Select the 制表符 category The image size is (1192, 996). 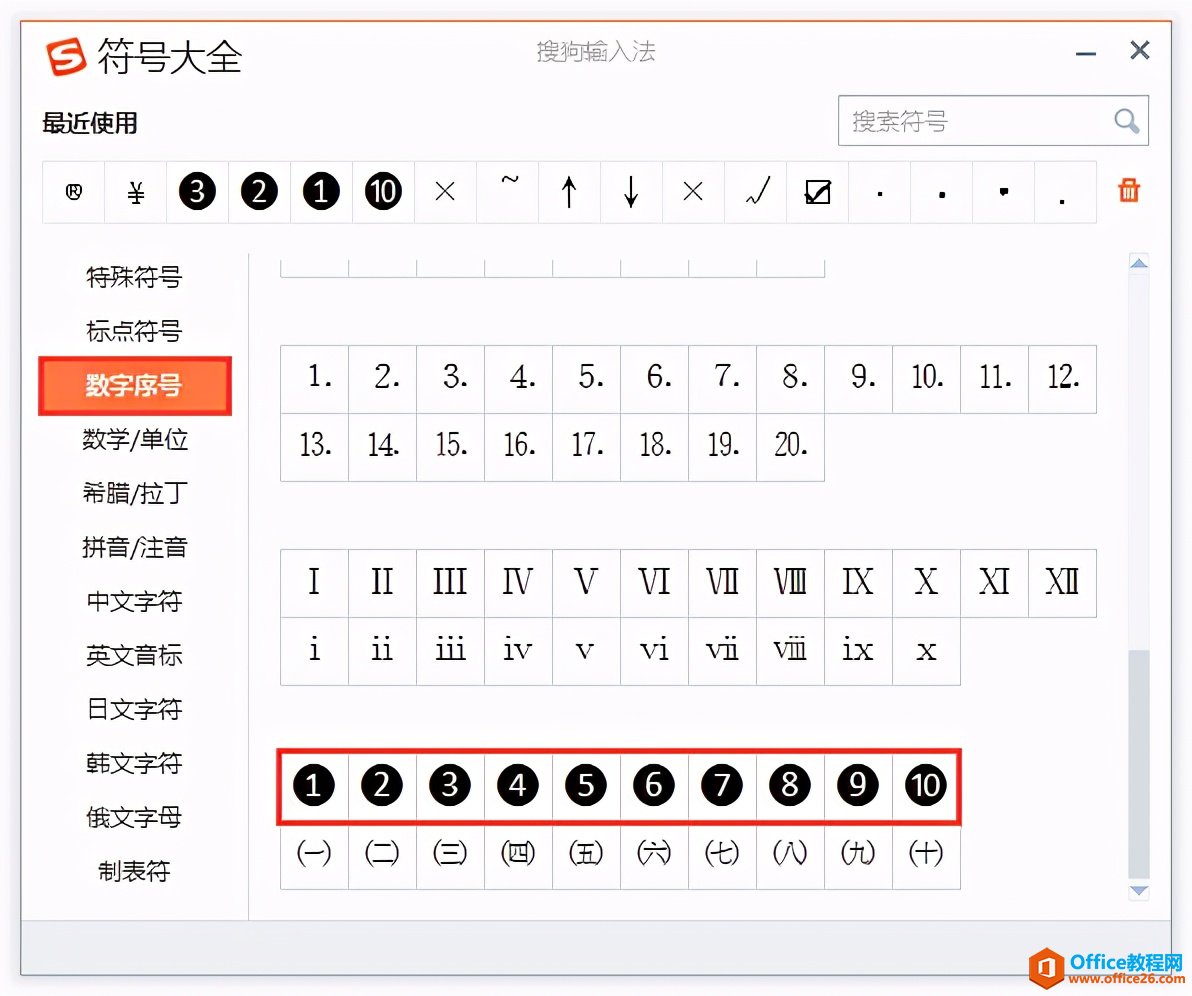(x=135, y=871)
